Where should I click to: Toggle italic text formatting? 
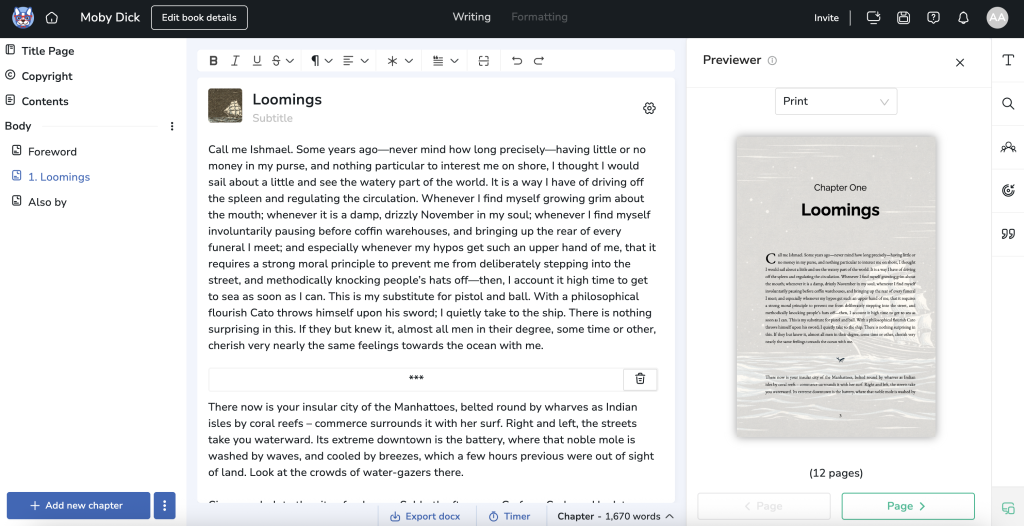235,61
